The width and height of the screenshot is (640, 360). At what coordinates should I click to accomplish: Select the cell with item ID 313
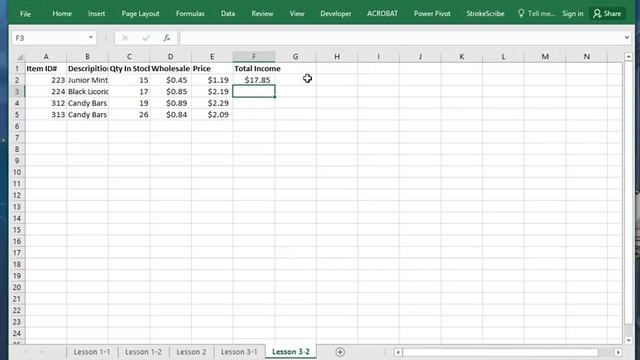click(x=46, y=115)
